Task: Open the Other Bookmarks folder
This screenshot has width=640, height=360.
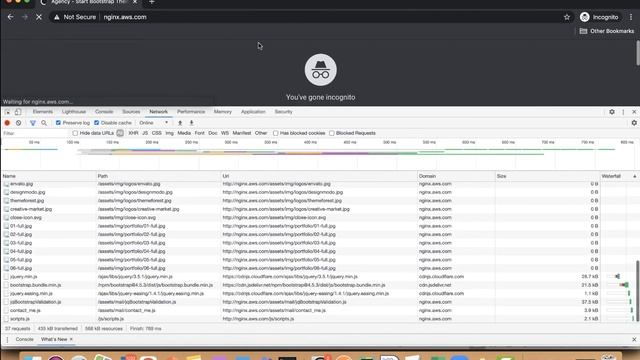Action: pyautogui.click(x=607, y=31)
